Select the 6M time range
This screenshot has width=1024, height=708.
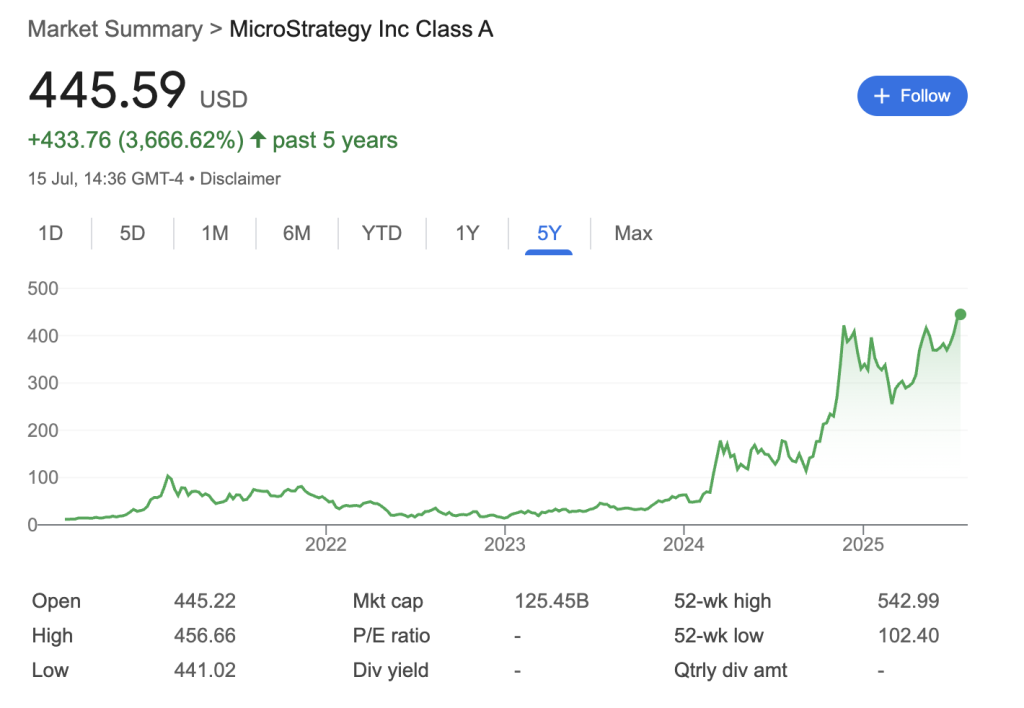(x=296, y=233)
